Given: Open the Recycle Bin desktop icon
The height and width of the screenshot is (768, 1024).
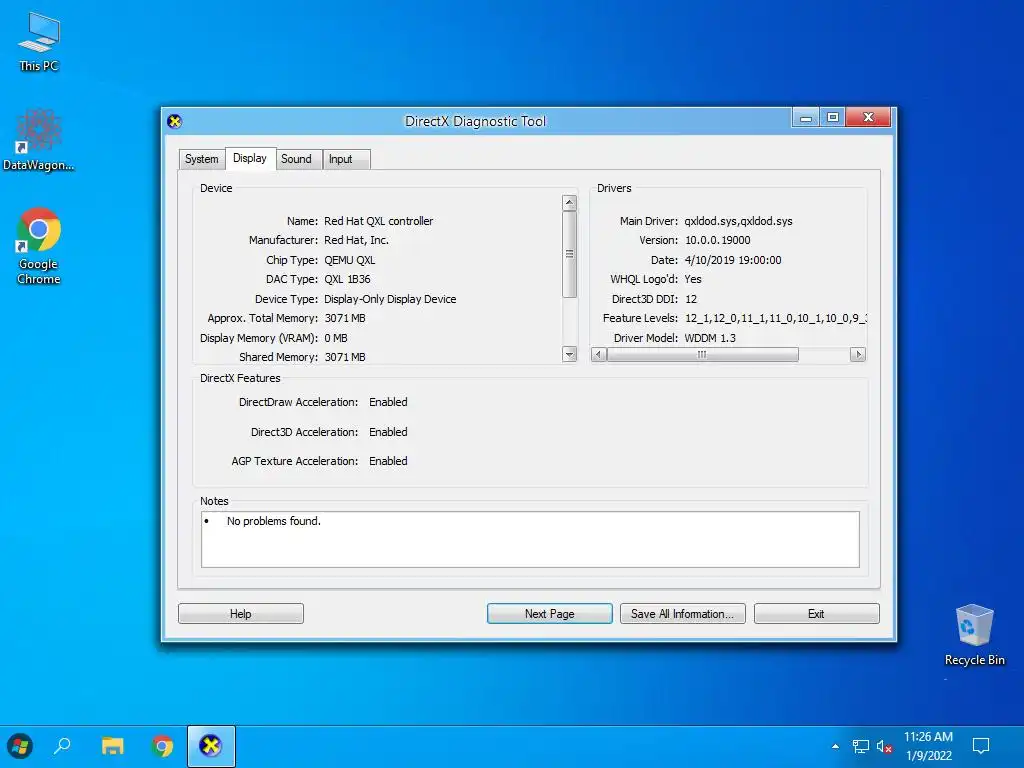Looking at the screenshot, I should pyautogui.click(x=974, y=635).
